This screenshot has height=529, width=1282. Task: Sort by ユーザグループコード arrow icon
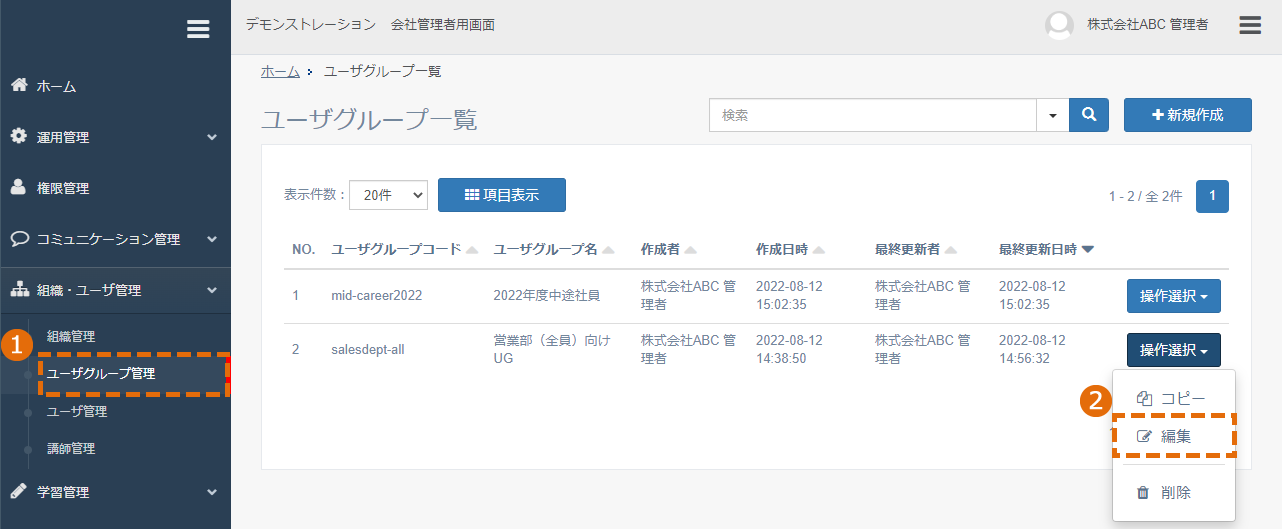click(472, 250)
